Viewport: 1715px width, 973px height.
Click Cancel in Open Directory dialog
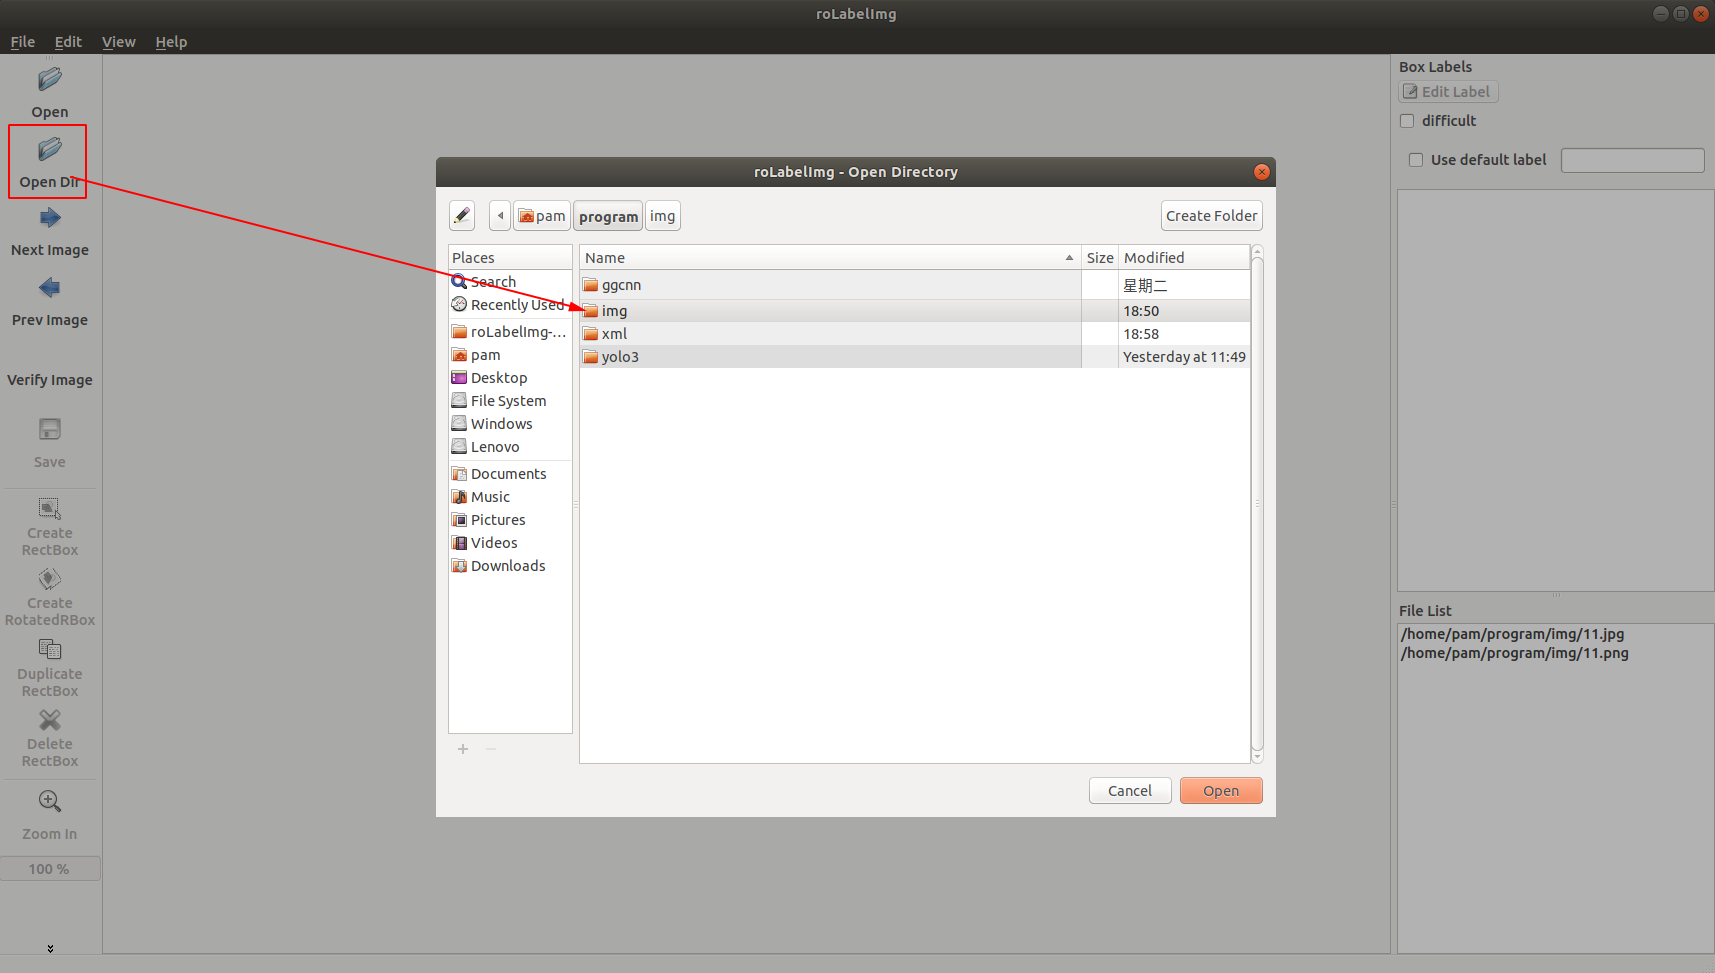click(1130, 791)
